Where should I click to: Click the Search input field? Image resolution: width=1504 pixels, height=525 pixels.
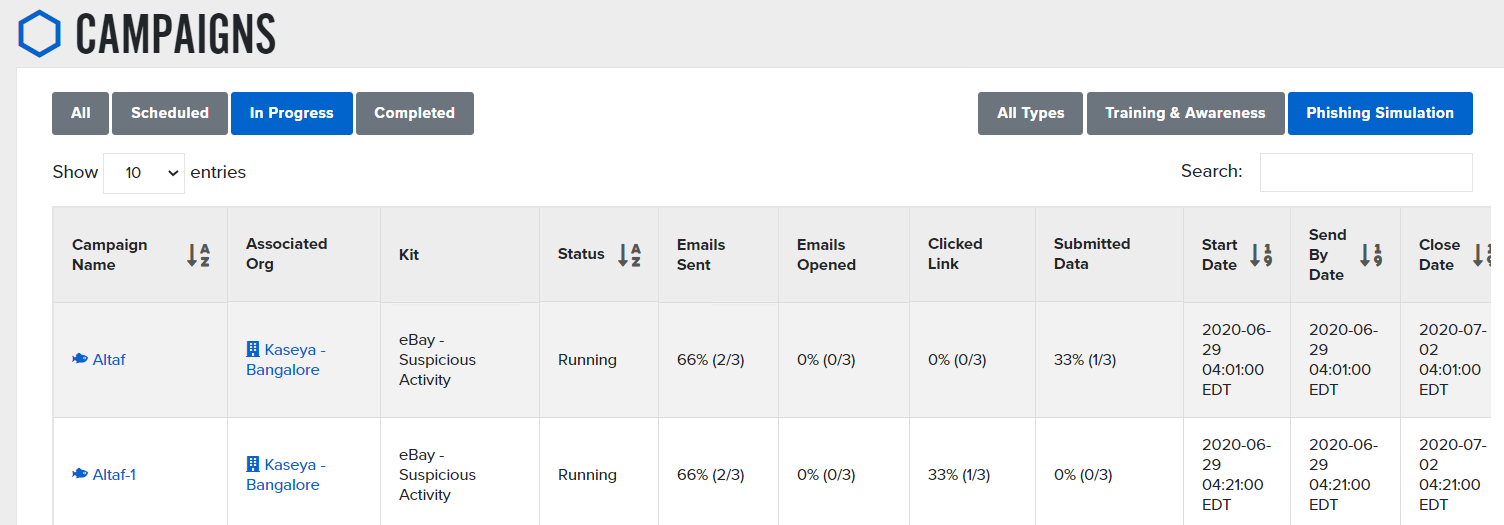tap(1366, 172)
